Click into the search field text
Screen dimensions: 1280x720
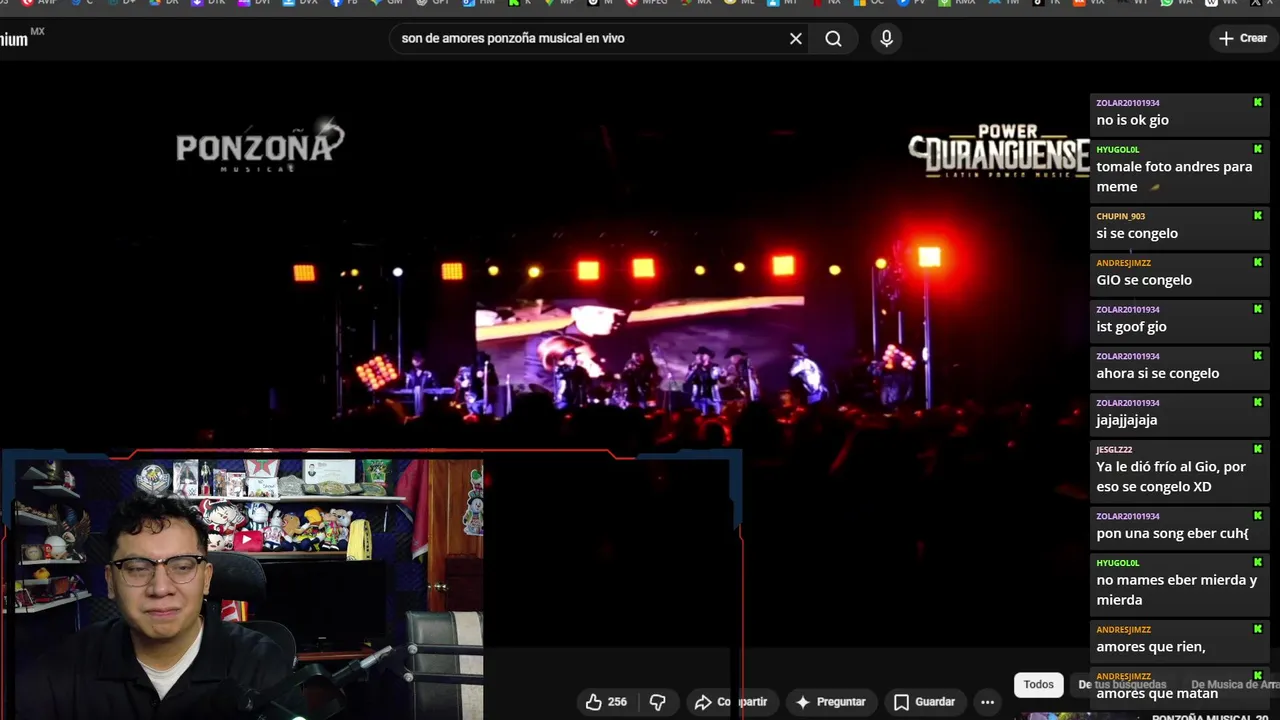513,39
